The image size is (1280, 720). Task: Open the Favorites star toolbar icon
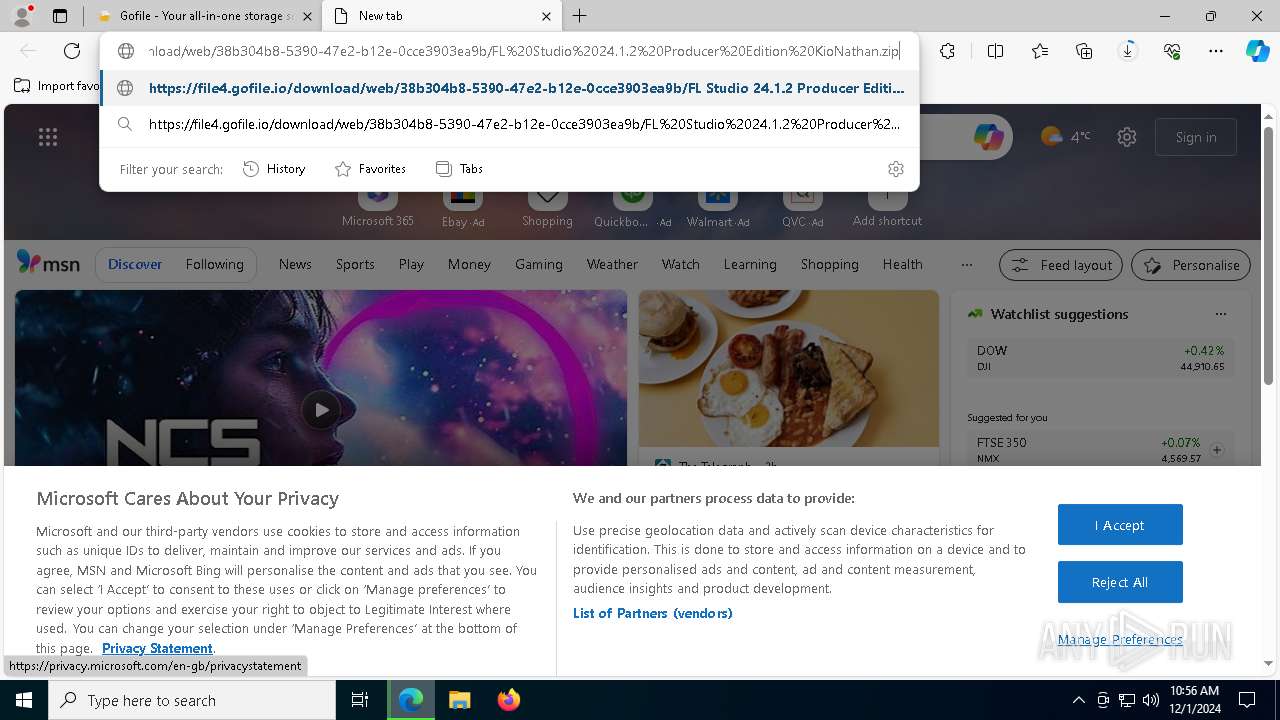click(1040, 51)
